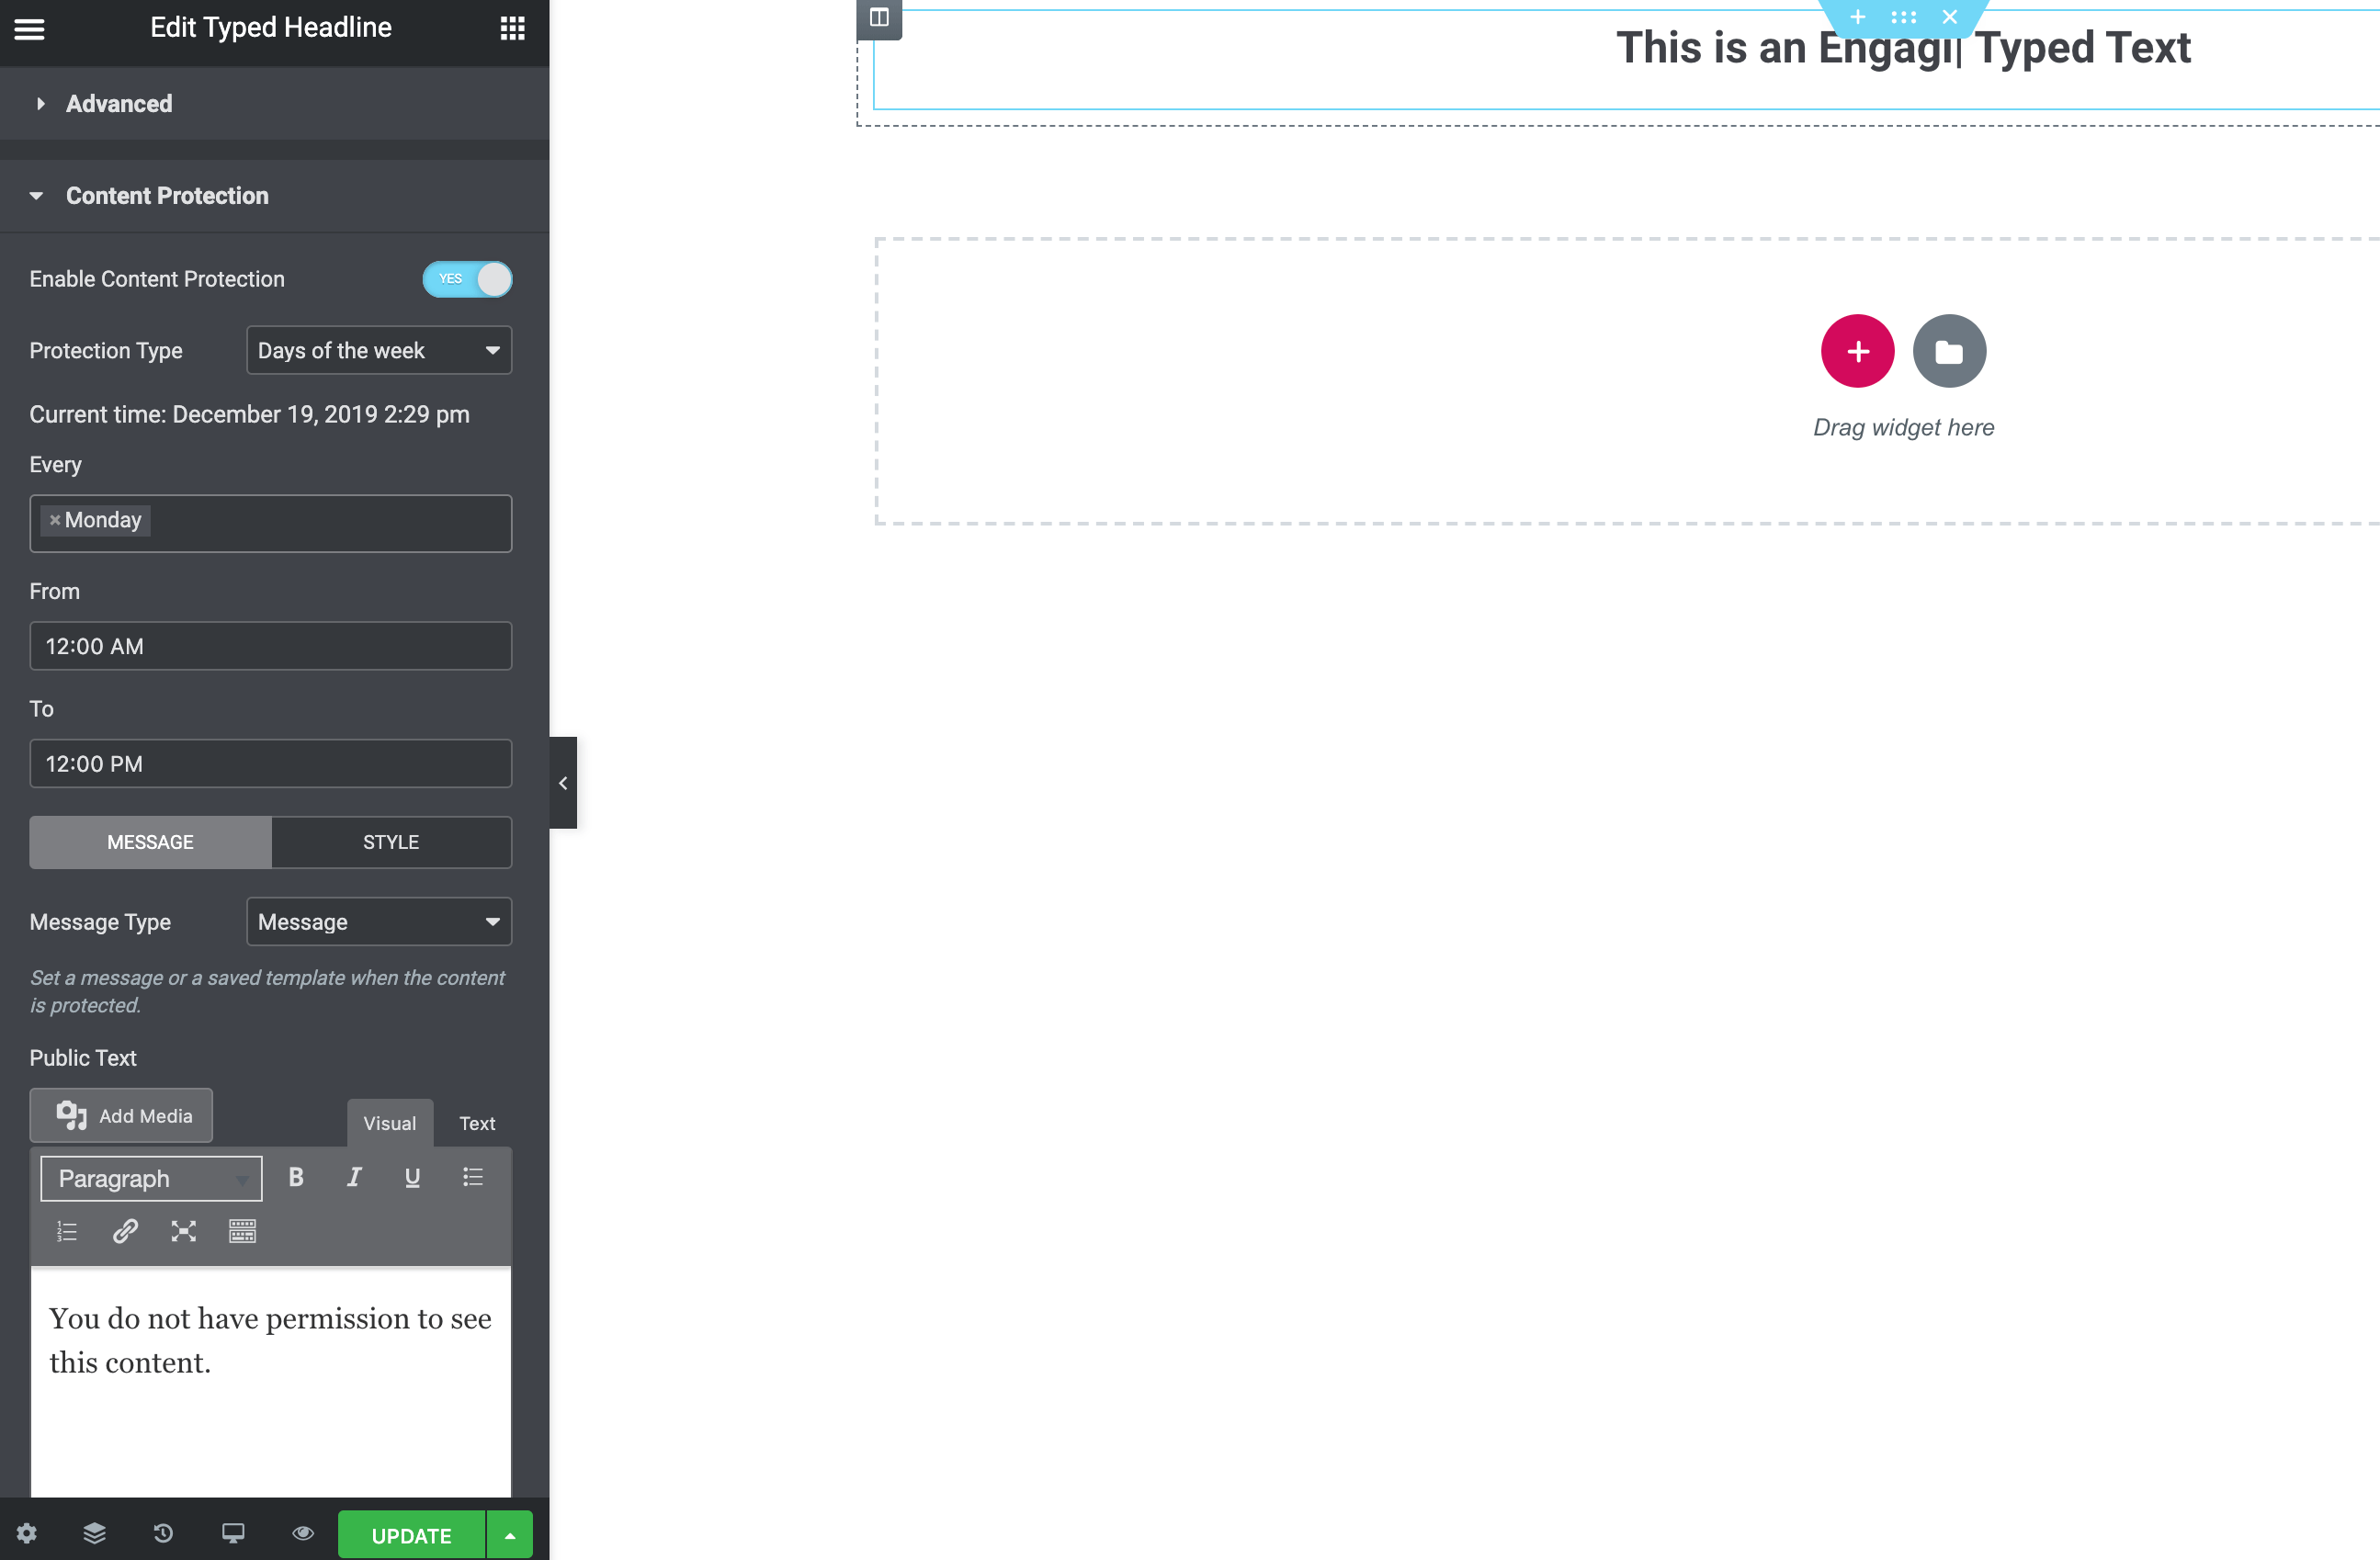Toggle distraction-free fullscreen editing icon
The image size is (2380, 1560).
tap(183, 1231)
